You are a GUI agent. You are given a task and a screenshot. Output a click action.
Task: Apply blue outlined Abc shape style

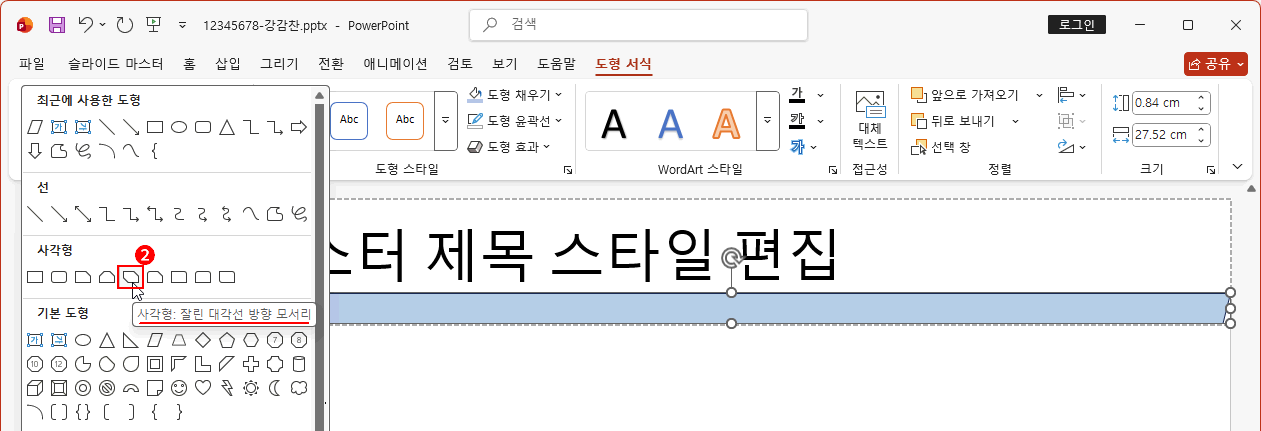349,120
